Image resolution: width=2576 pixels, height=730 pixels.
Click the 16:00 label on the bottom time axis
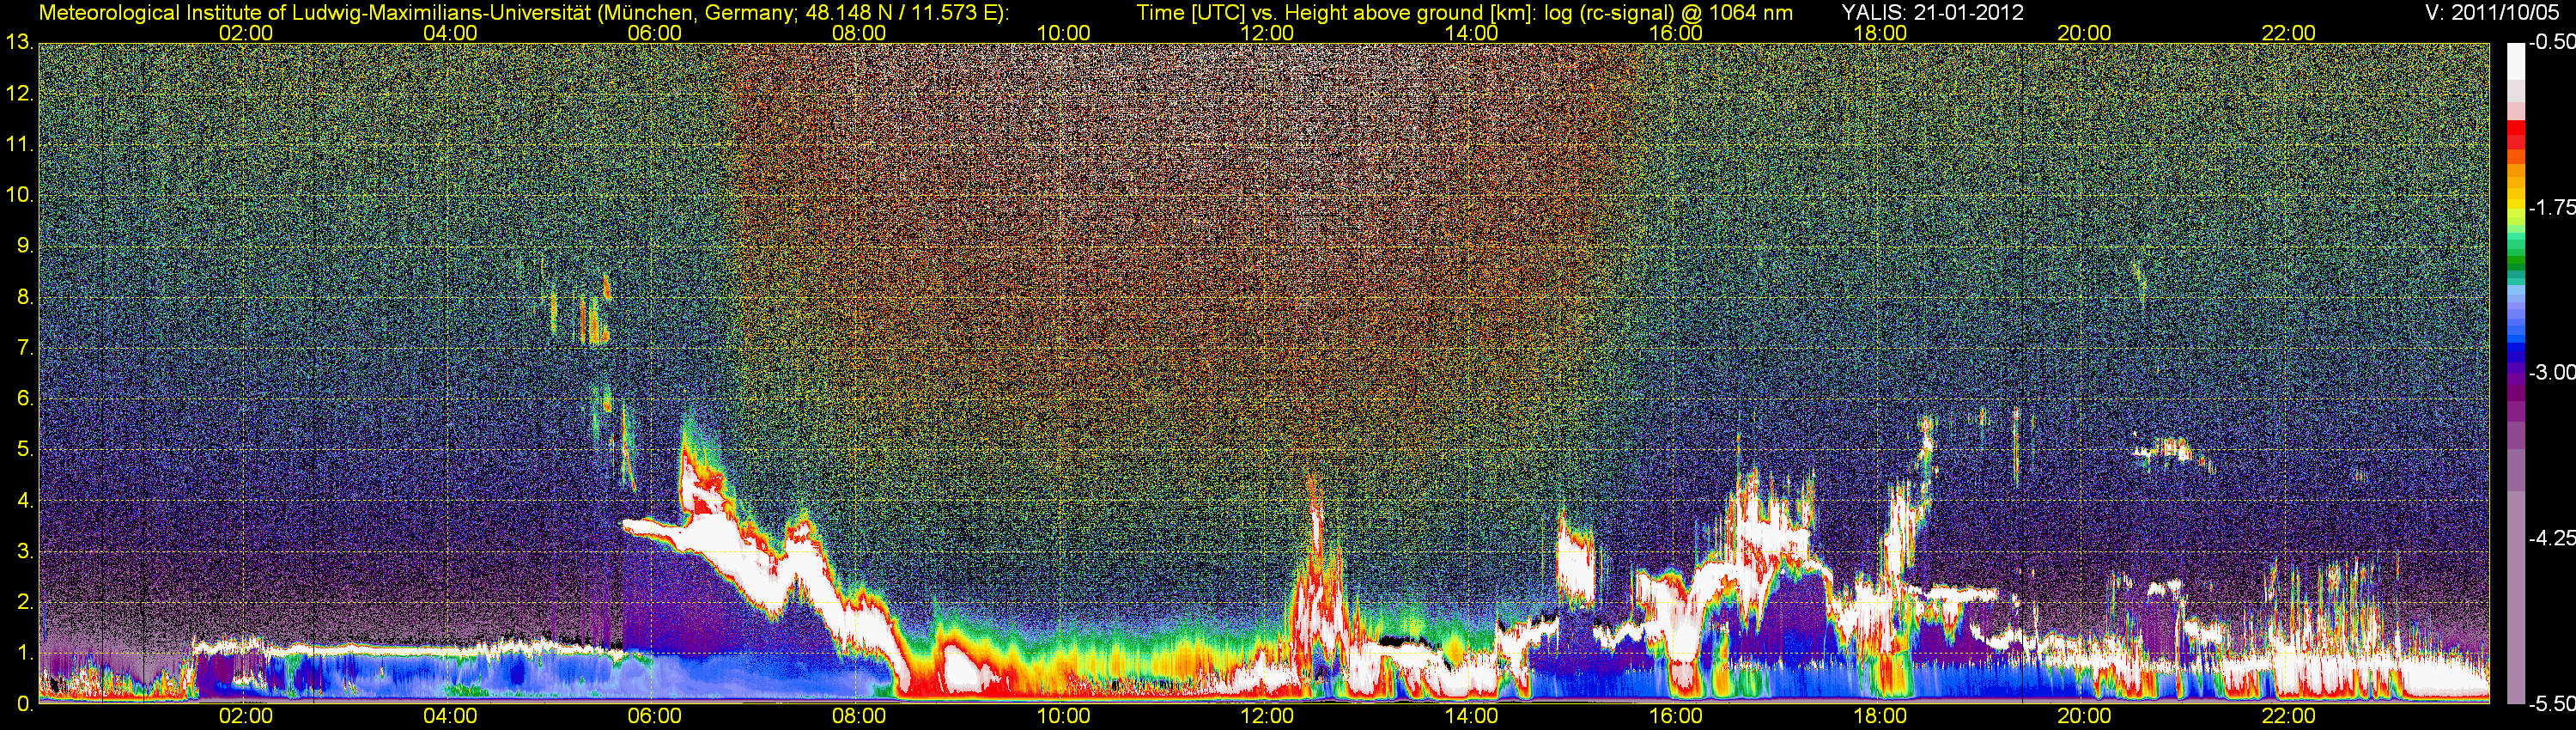click(1676, 716)
